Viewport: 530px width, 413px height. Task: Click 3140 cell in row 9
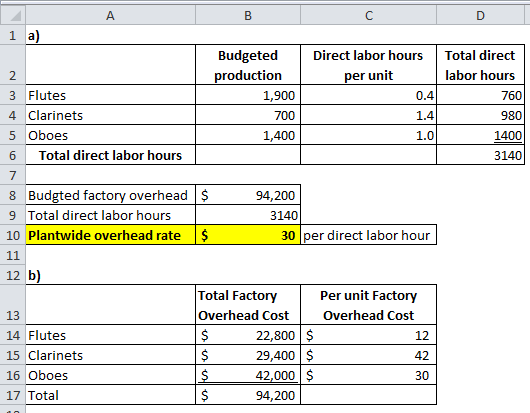[248, 215]
